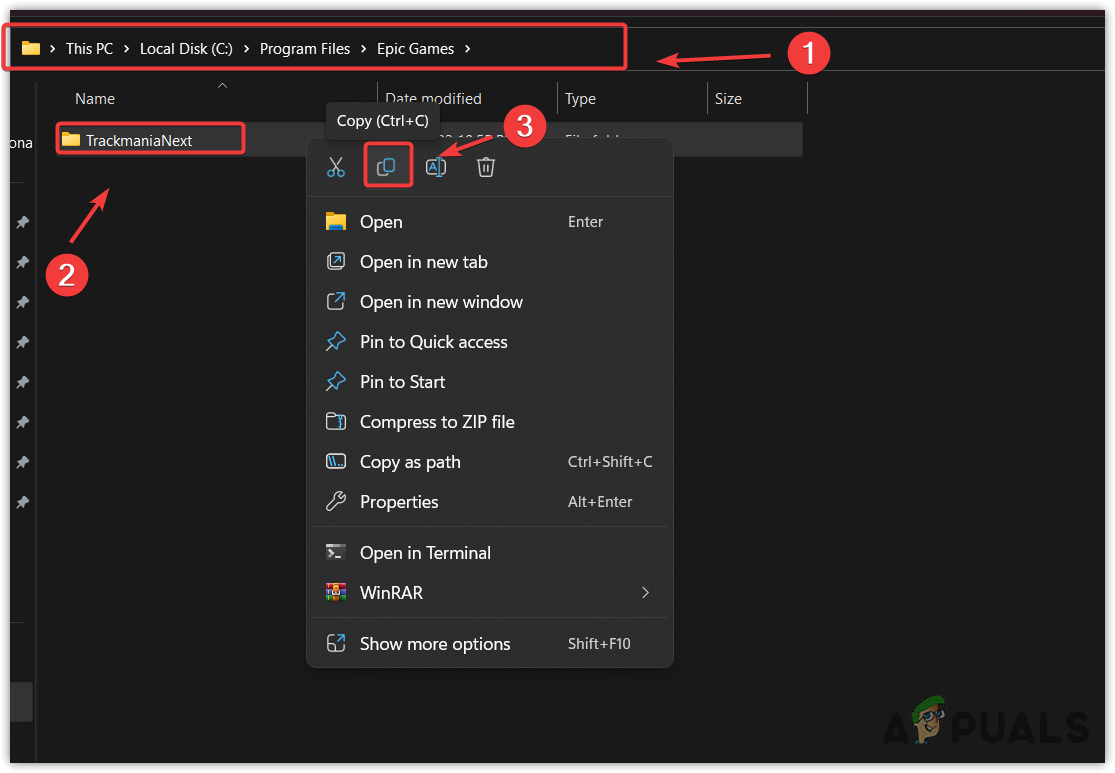Choose Copy as path
The width and height of the screenshot is (1115, 773).
click(490, 462)
